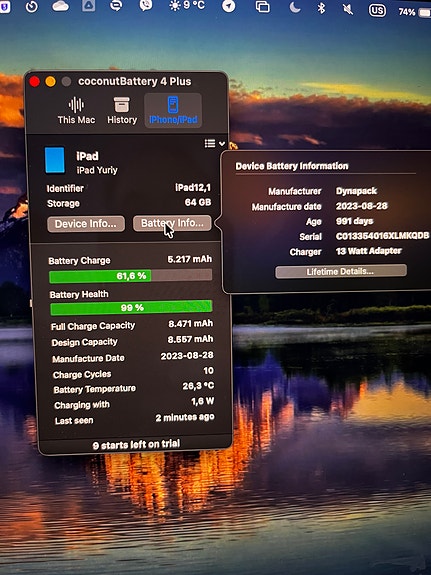The height and width of the screenshot is (575, 431).
Task: Open Bluetooth menu bar icon
Action: coord(321,8)
